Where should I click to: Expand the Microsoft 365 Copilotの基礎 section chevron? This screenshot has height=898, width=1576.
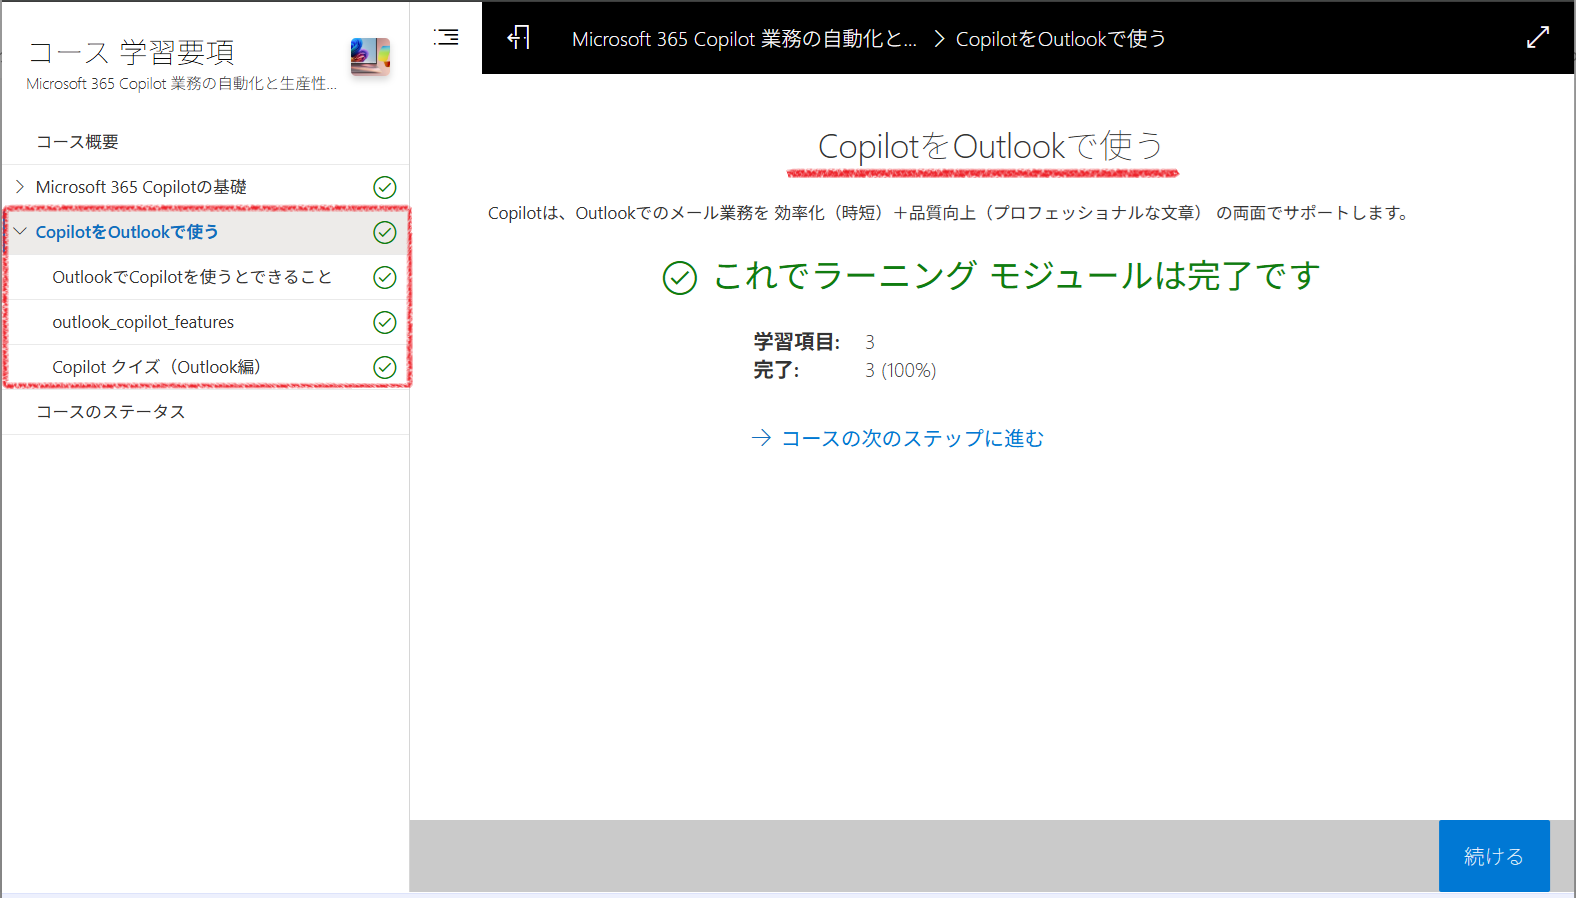[x=19, y=186]
